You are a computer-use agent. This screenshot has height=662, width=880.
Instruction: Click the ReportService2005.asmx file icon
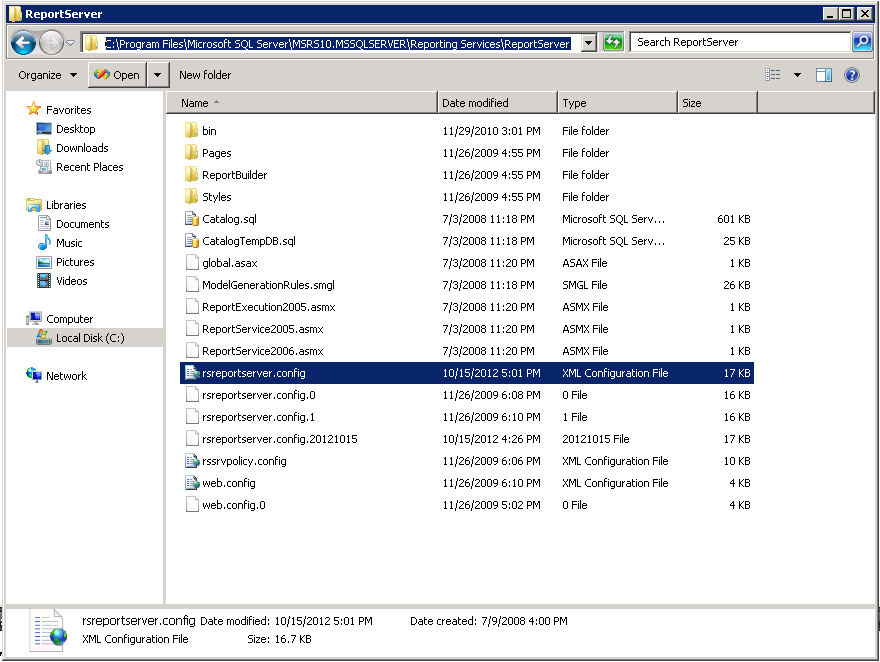(191, 329)
